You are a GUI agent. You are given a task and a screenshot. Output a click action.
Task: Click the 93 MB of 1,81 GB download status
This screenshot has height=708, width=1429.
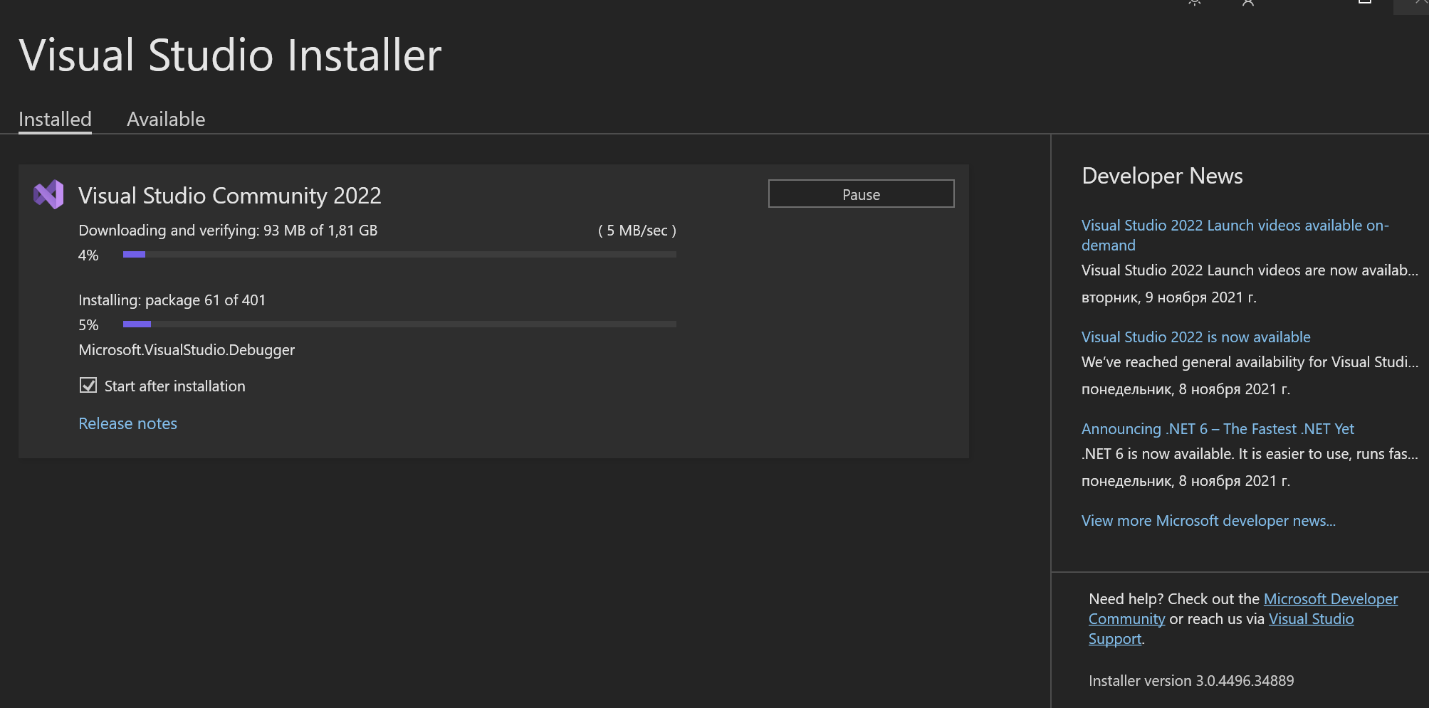(320, 230)
